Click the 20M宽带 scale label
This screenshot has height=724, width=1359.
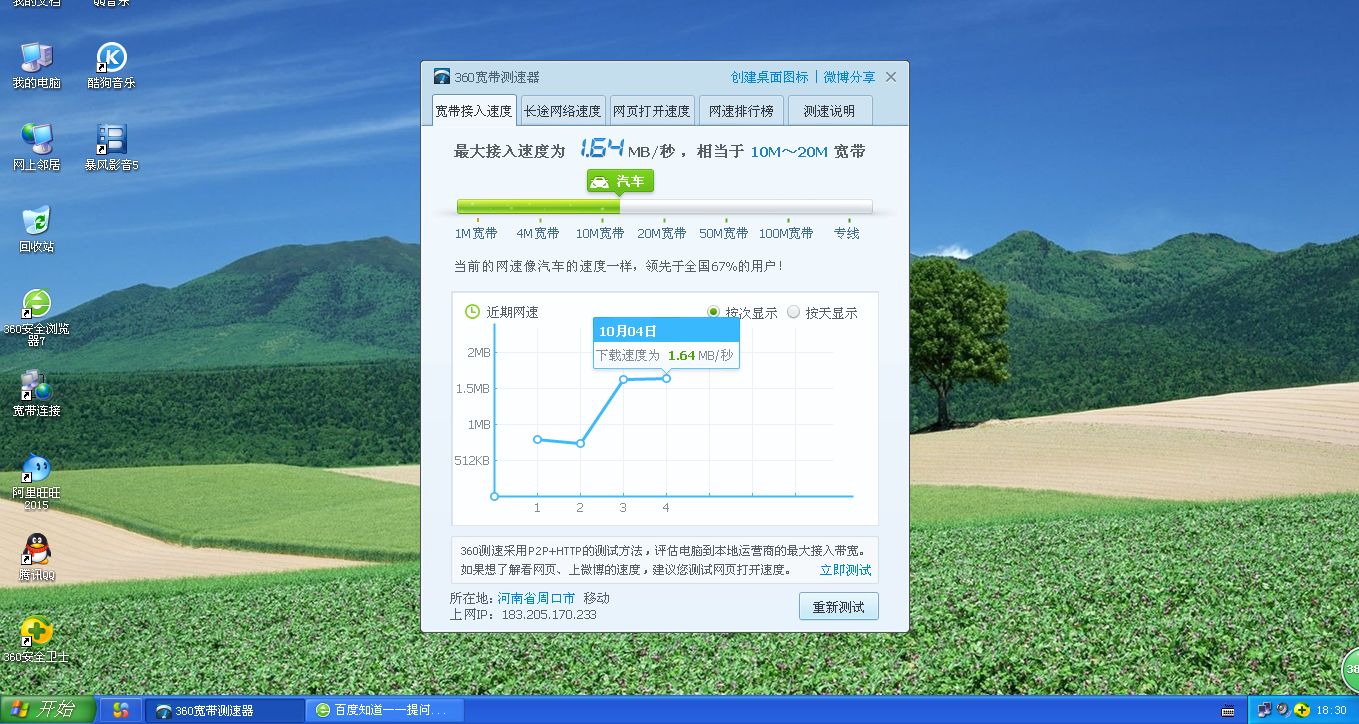662,233
